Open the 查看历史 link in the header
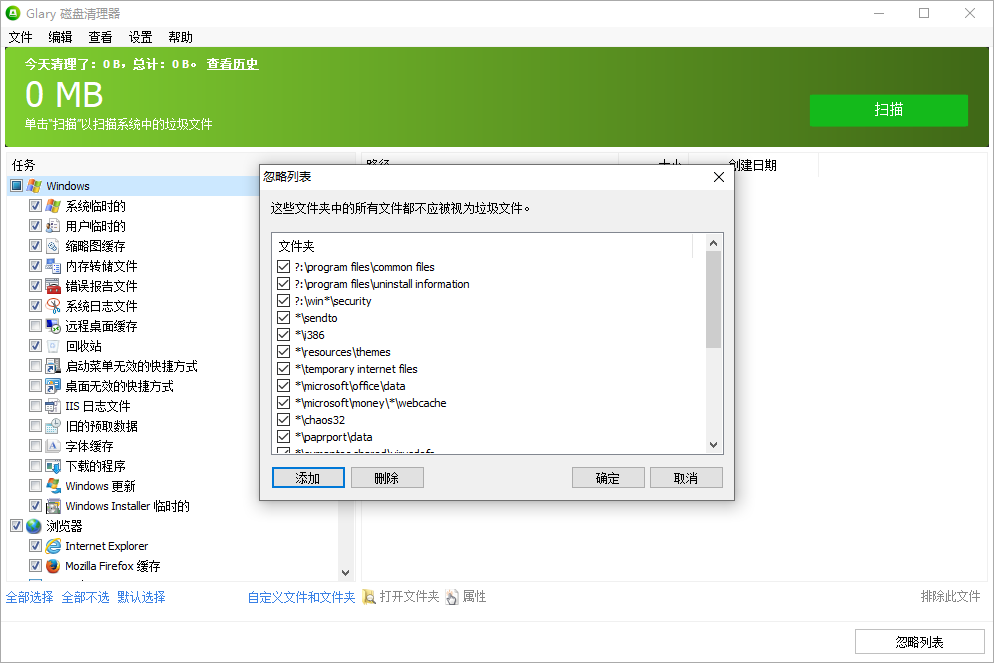This screenshot has height=663, width=994. coord(232,64)
